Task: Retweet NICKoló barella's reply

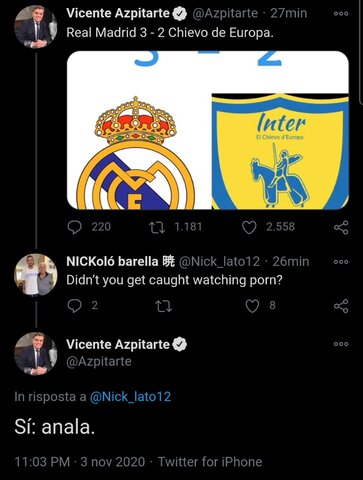Action: [164, 306]
